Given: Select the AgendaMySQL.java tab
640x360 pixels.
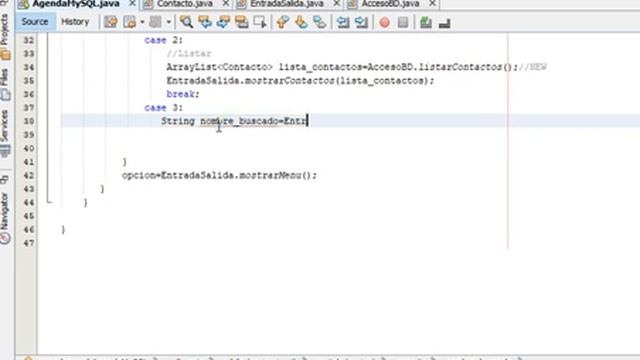Looking at the screenshot, I should pyautogui.click(x=76, y=4).
